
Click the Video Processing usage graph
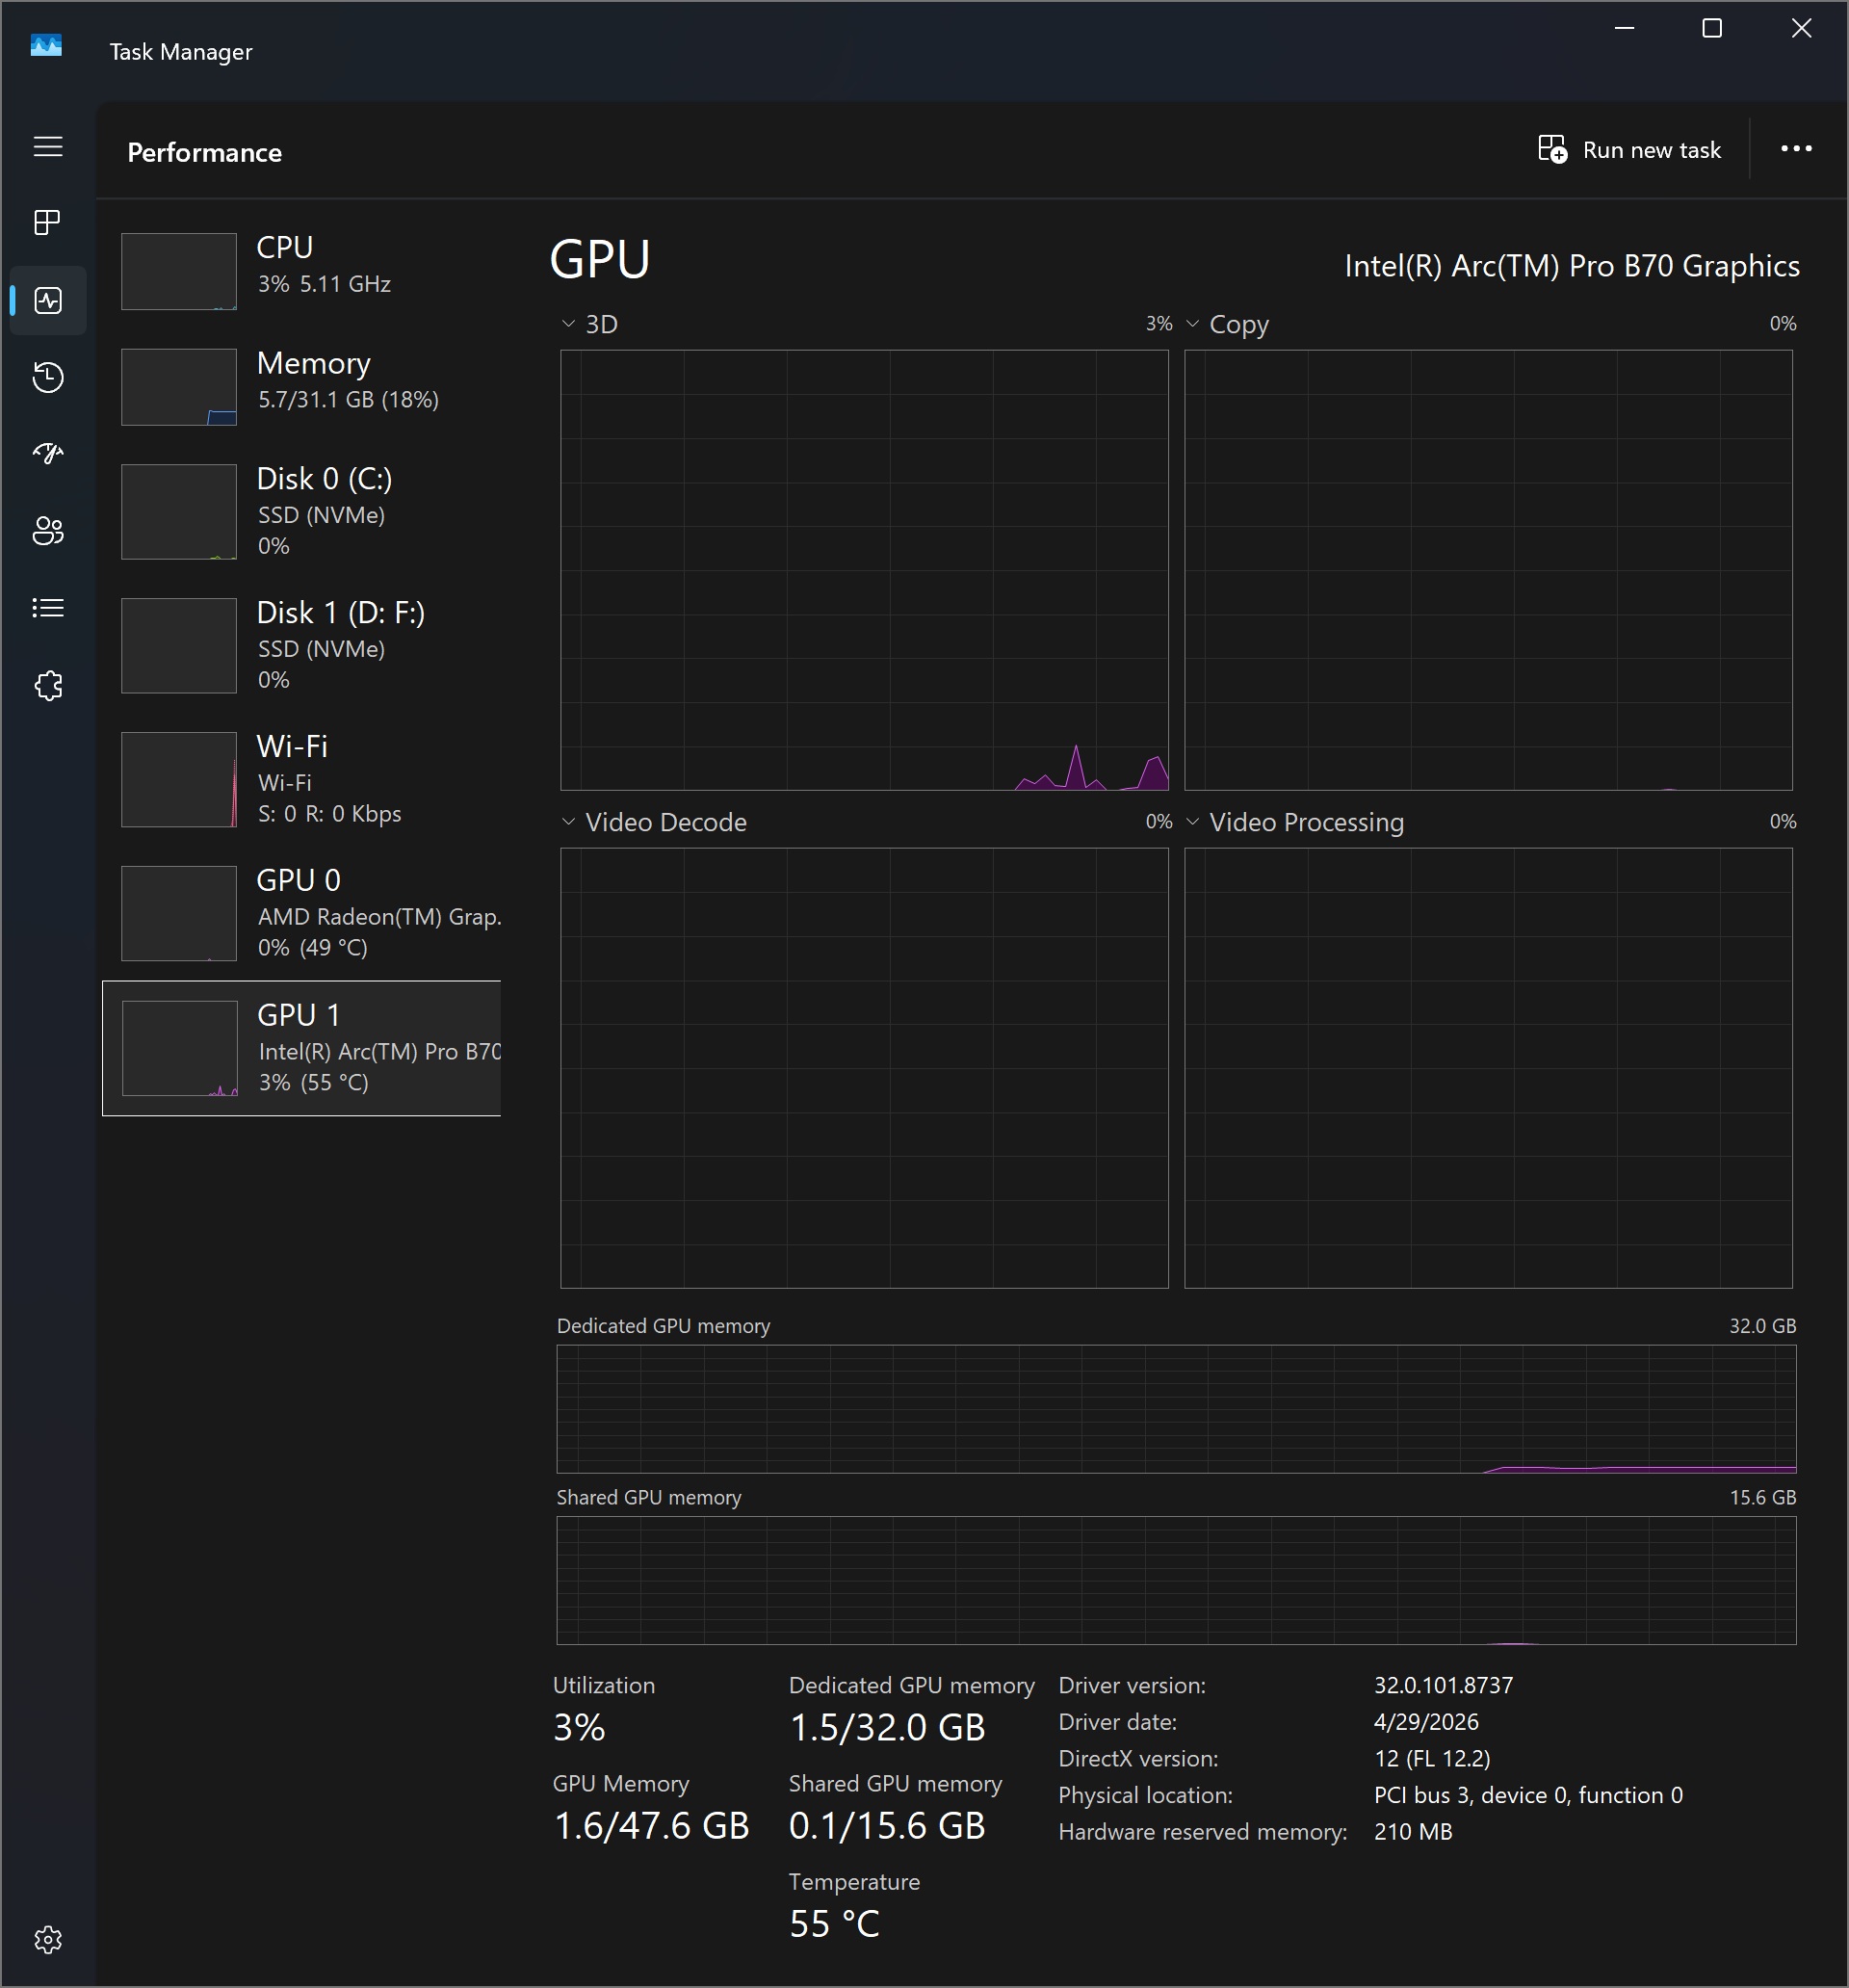[1488, 1068]
